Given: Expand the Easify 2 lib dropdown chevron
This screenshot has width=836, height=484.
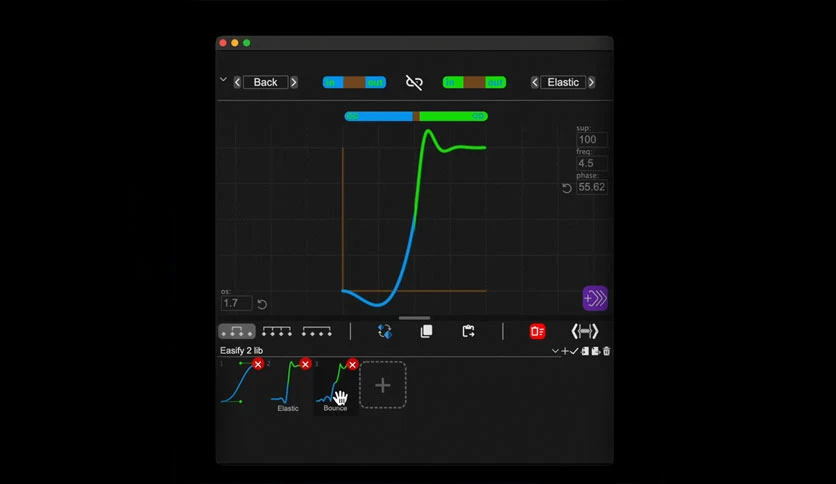Looking at the screenshot, I should (x=555, y=351).
